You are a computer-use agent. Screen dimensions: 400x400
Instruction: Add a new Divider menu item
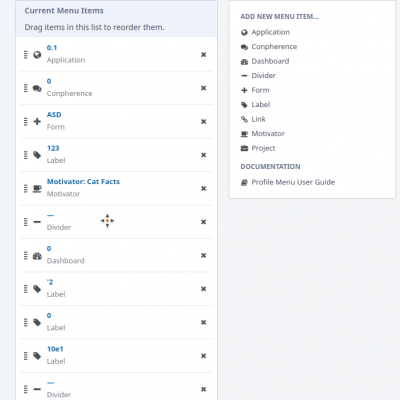tap(263, 75)
